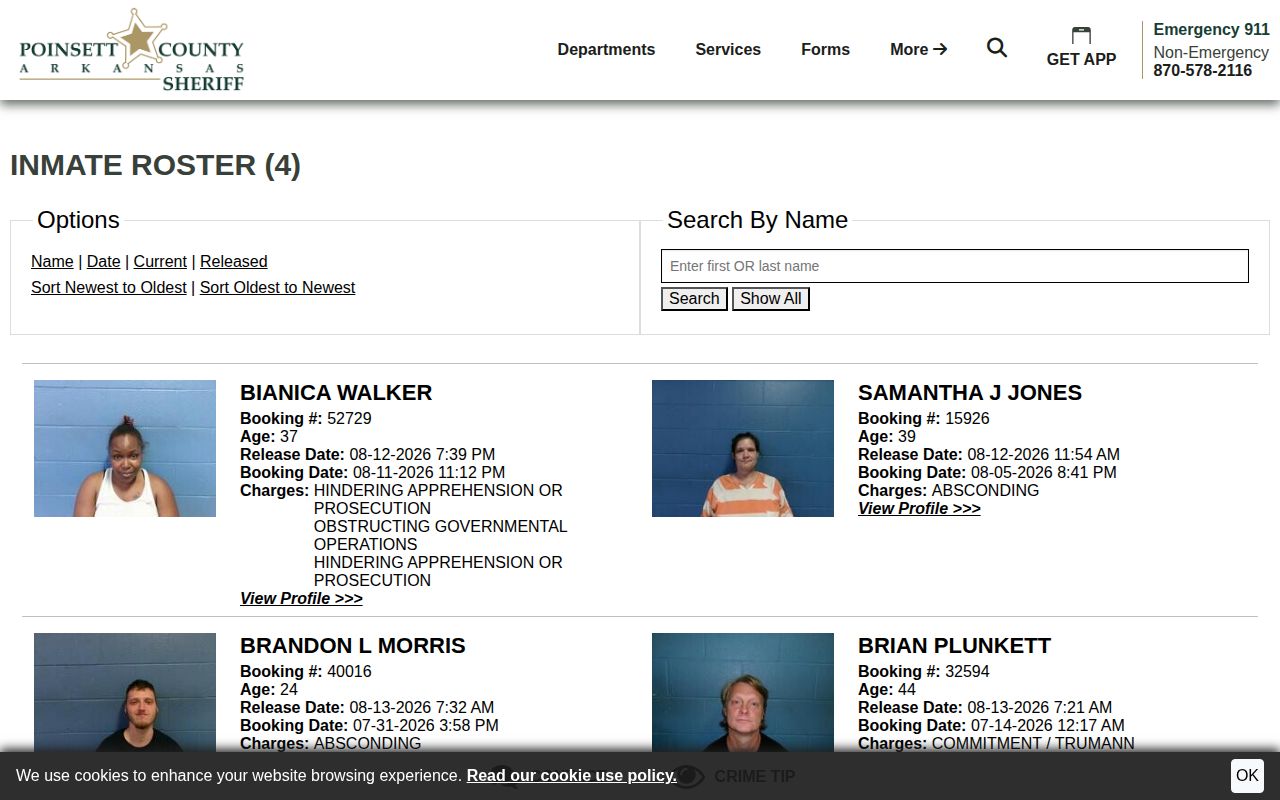This screenshot has height=800, width=1280.
Task: Open the Departments menu
Action: pyautogui.click(x=606, y=49)
